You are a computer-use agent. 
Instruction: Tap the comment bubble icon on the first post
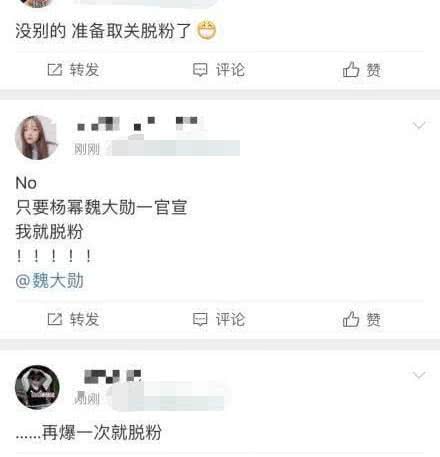200,70
